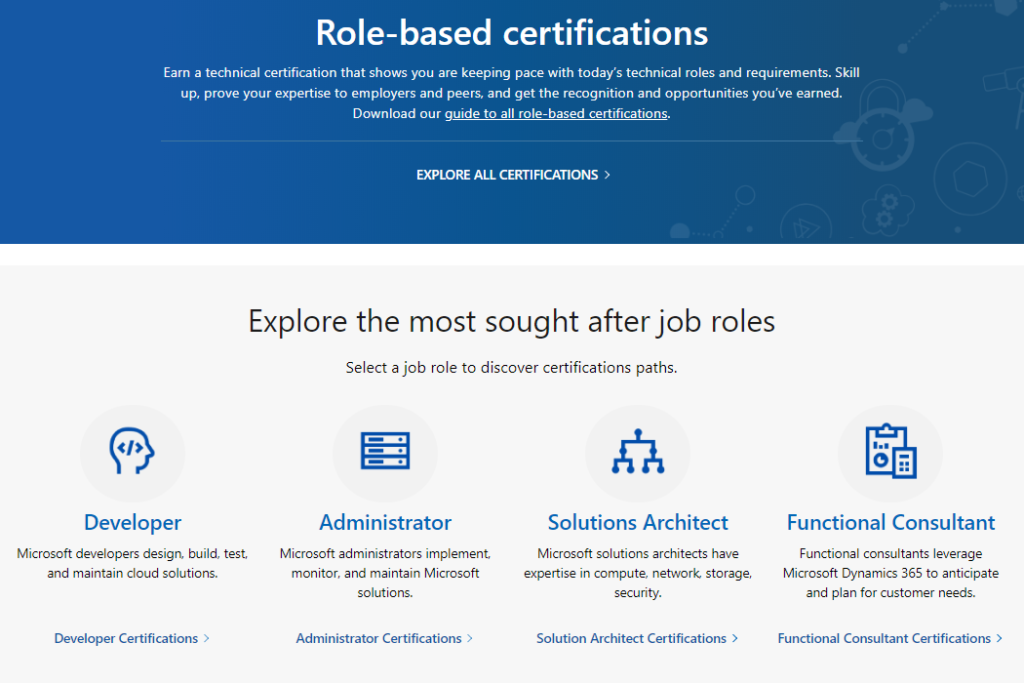This screenshot has height=683, width=1024.
Task: Click the 'Microsoft administrators implement' description
Action: (x=385, y=573)
